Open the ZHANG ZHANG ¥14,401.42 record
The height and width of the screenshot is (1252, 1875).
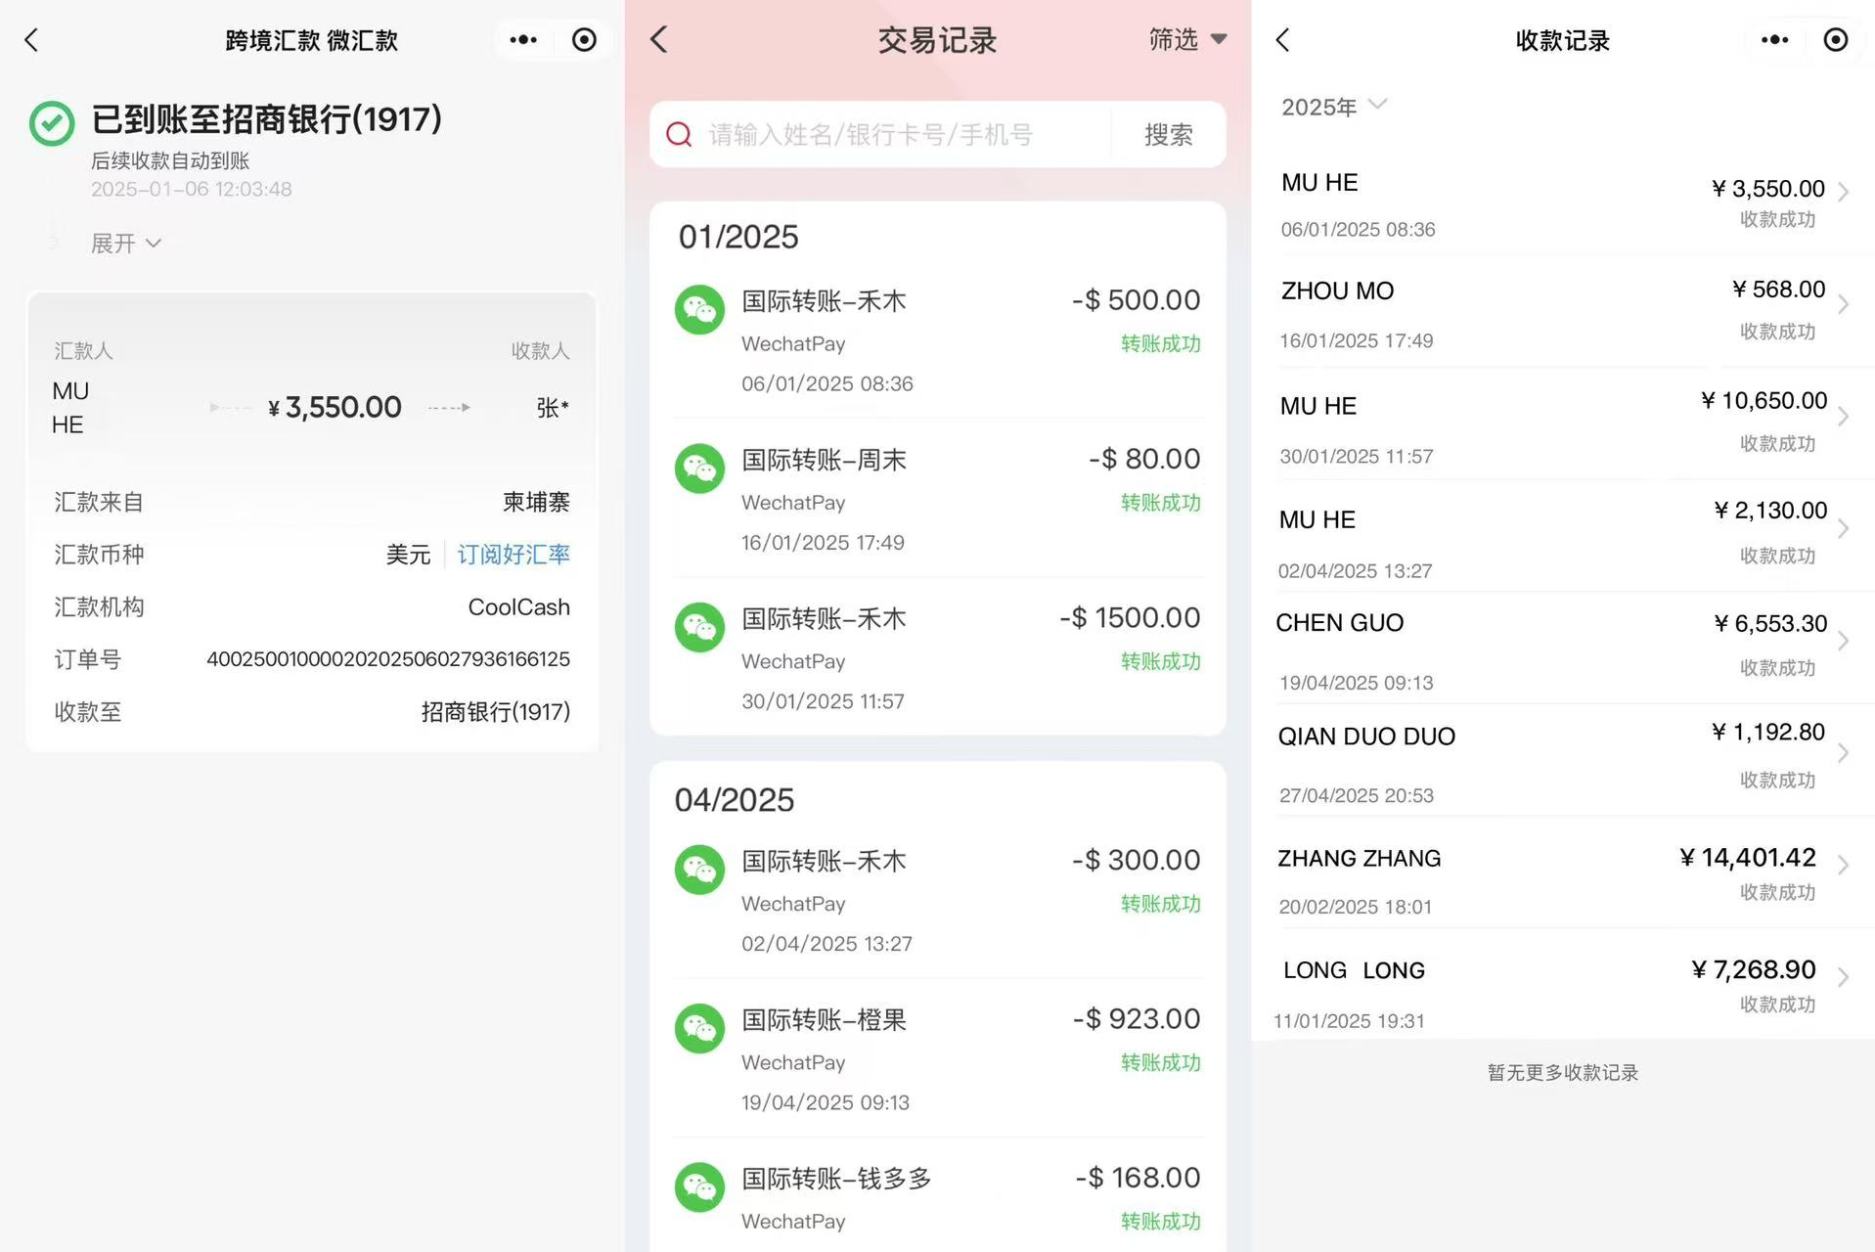pos(1562,880)
